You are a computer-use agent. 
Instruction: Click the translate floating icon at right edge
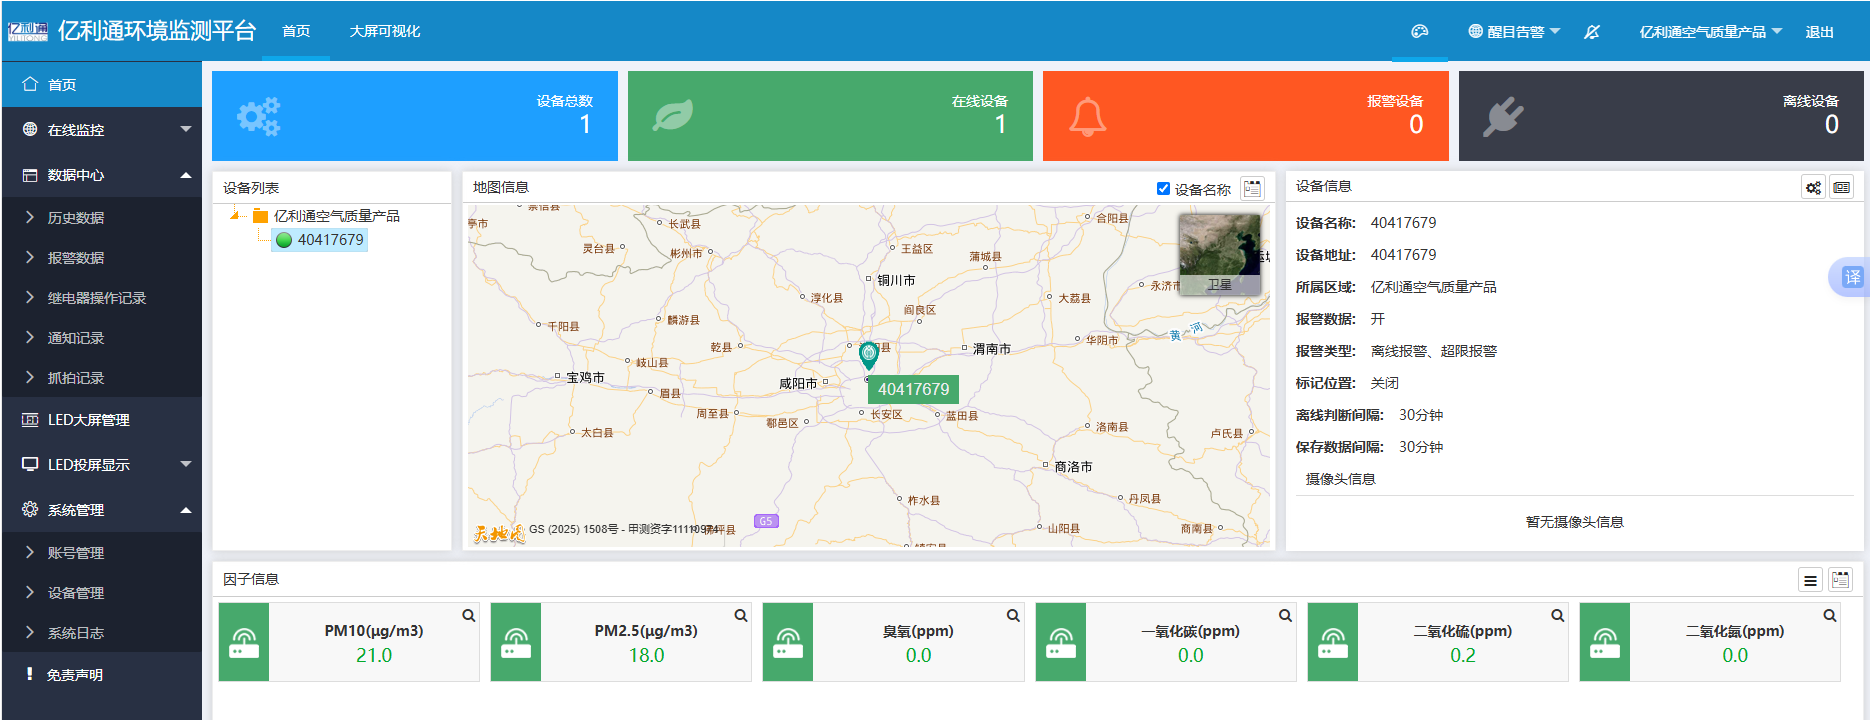(x=1852, y=277)
